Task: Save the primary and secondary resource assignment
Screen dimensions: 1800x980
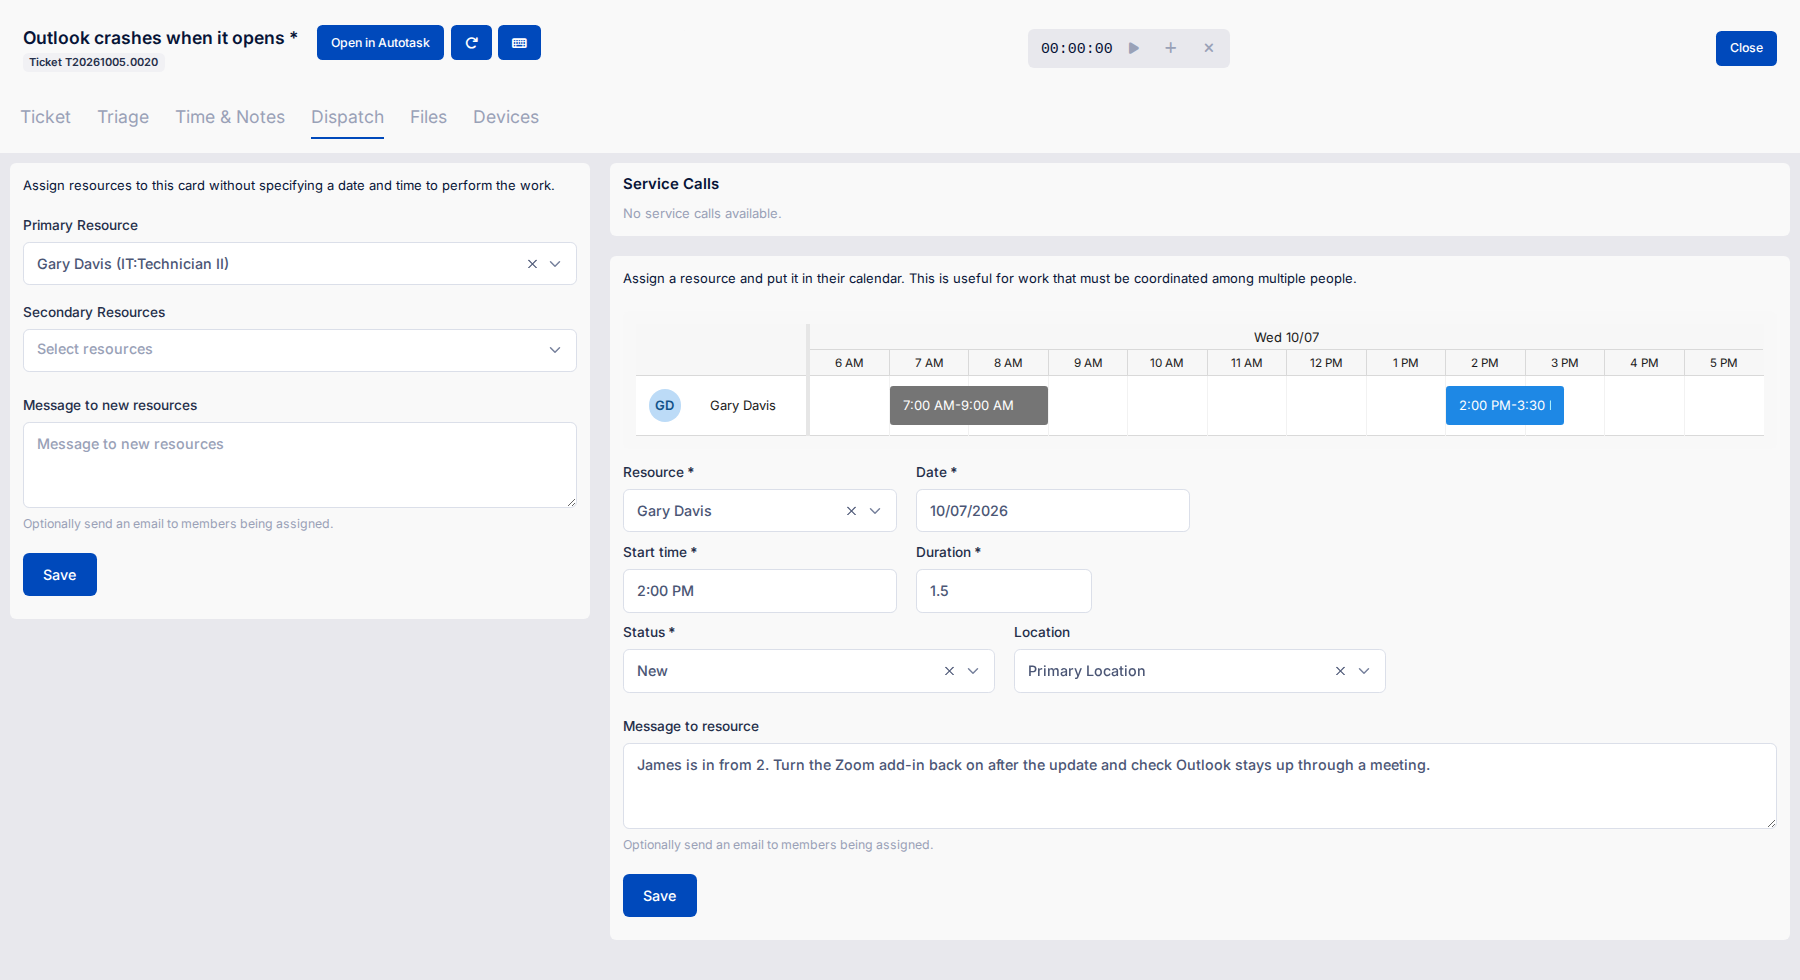Action: 60,575
